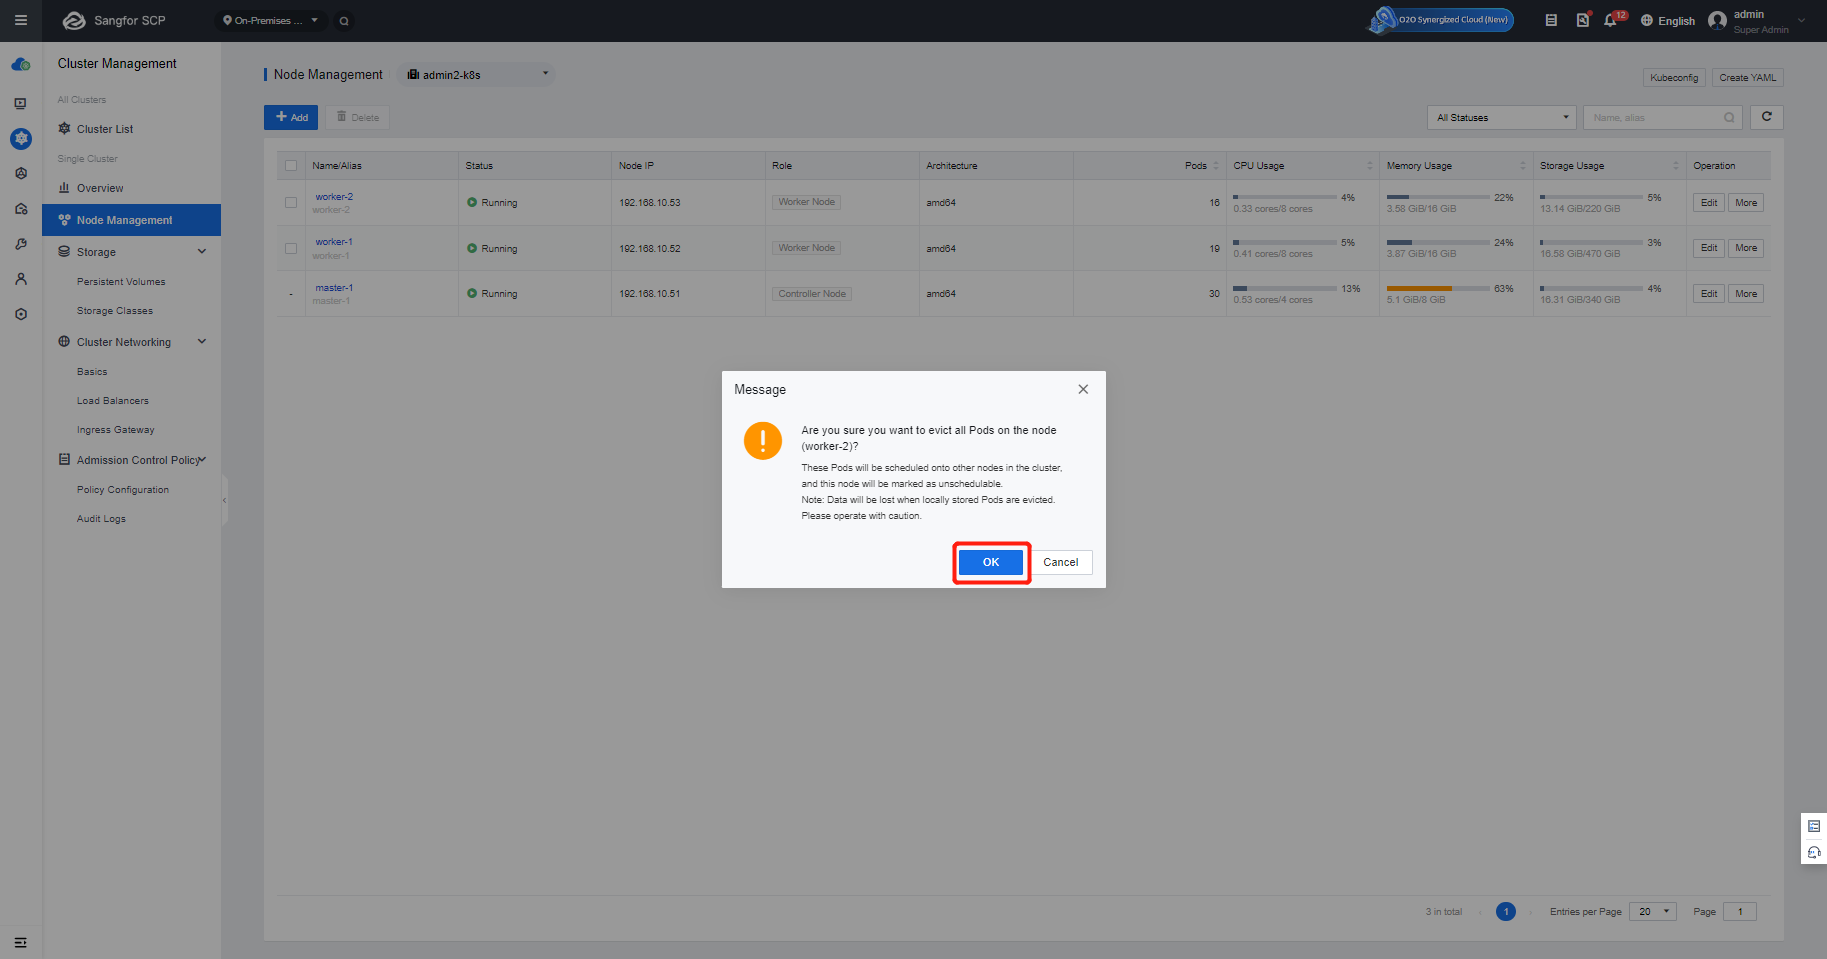This screenshot has width=1827, height=959.
Task: Open the search magnifier in the top bar
Action: (x=344, y=21)
